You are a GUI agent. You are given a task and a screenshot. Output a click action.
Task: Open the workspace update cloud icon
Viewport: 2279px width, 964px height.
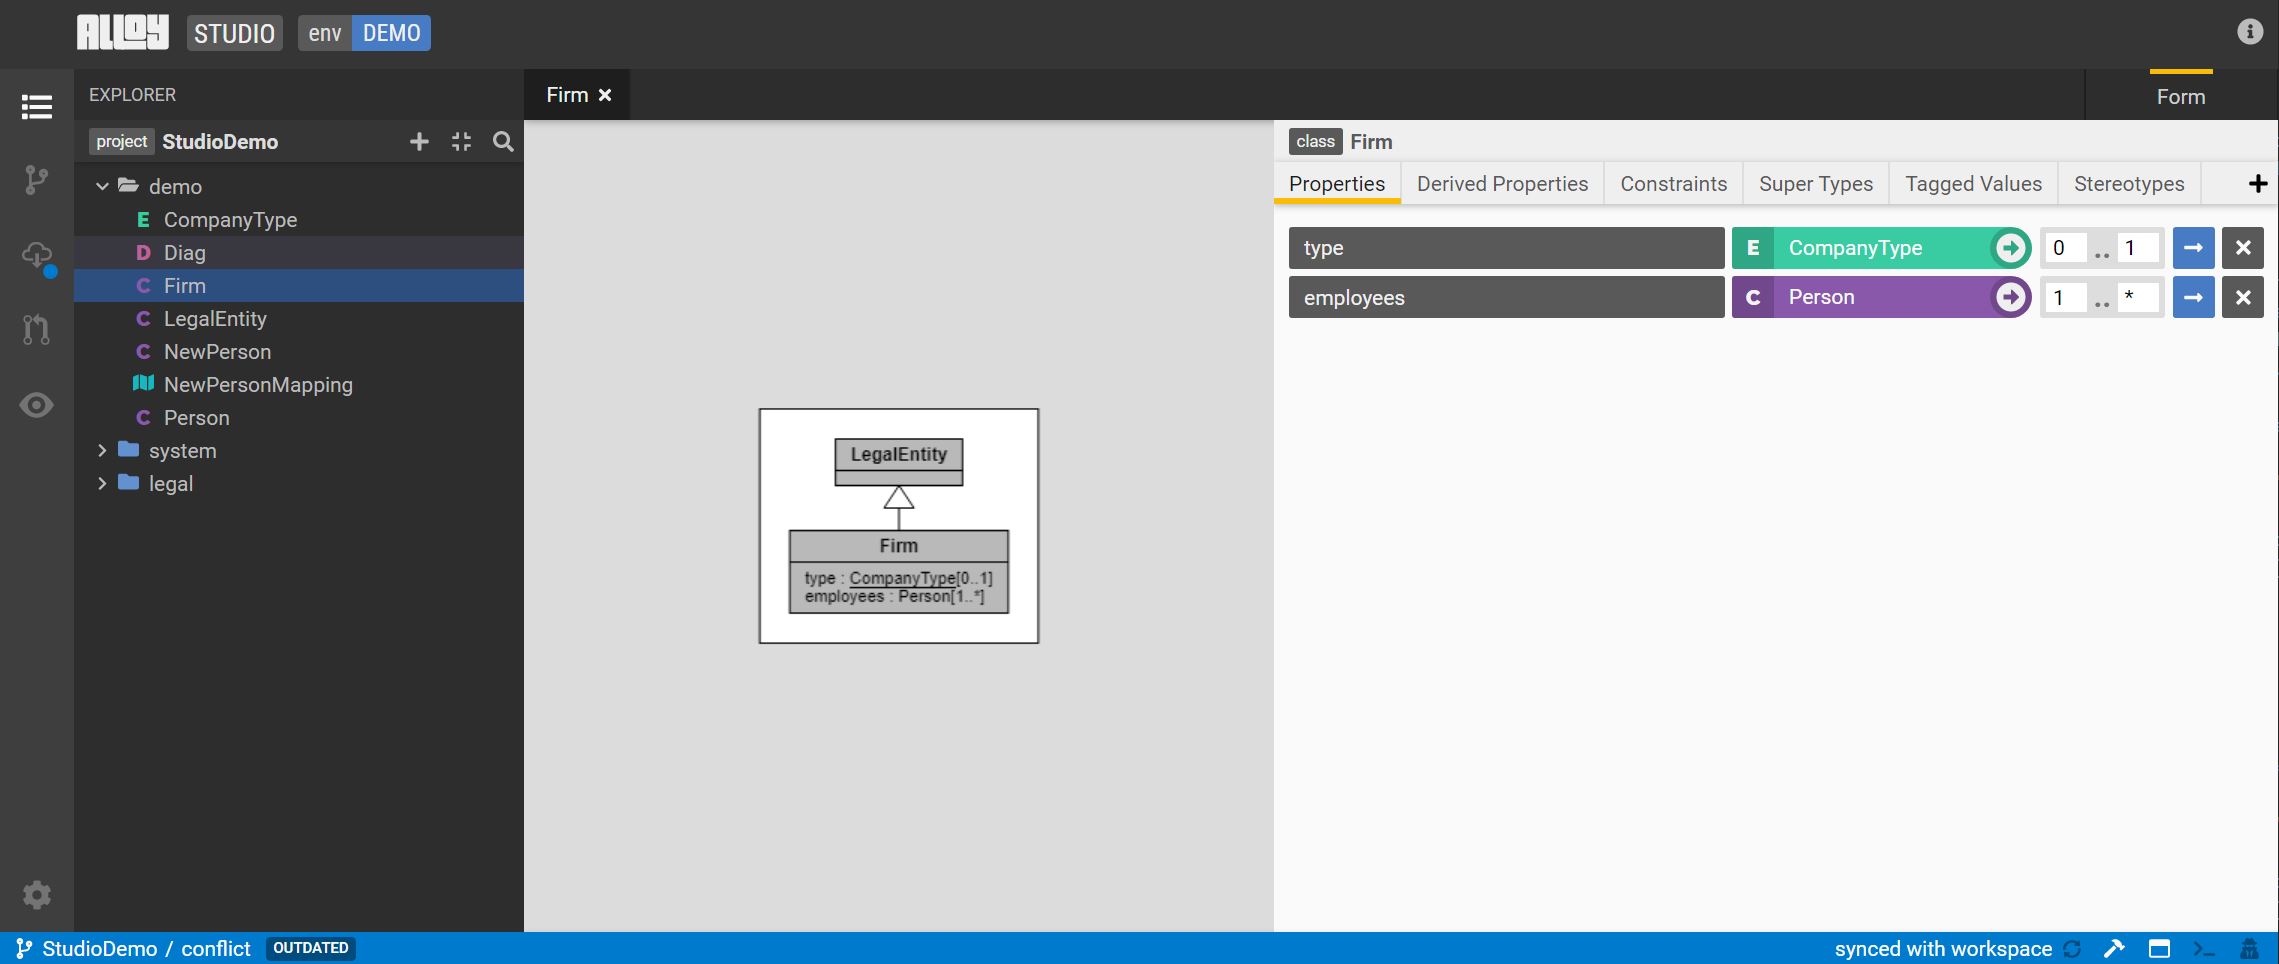tap(37, 256)
